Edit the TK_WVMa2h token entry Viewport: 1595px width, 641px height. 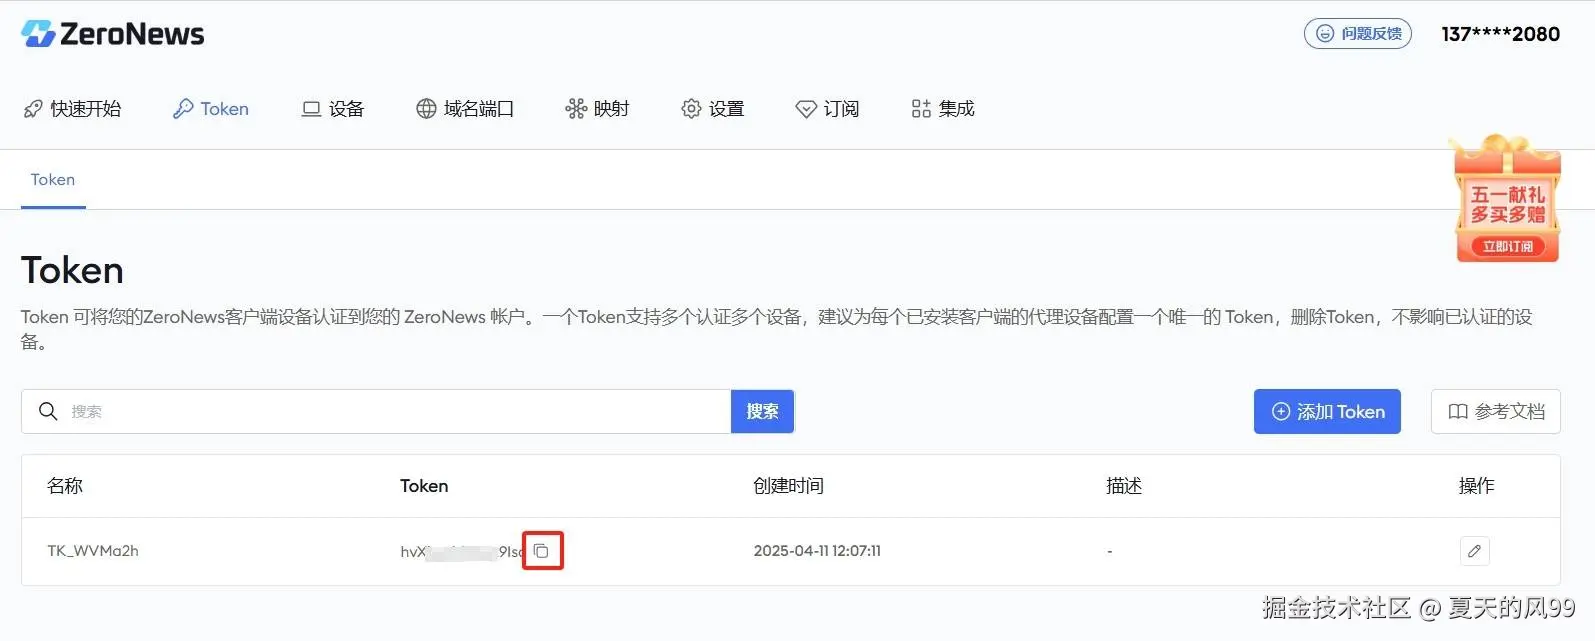click(1474, 551)
